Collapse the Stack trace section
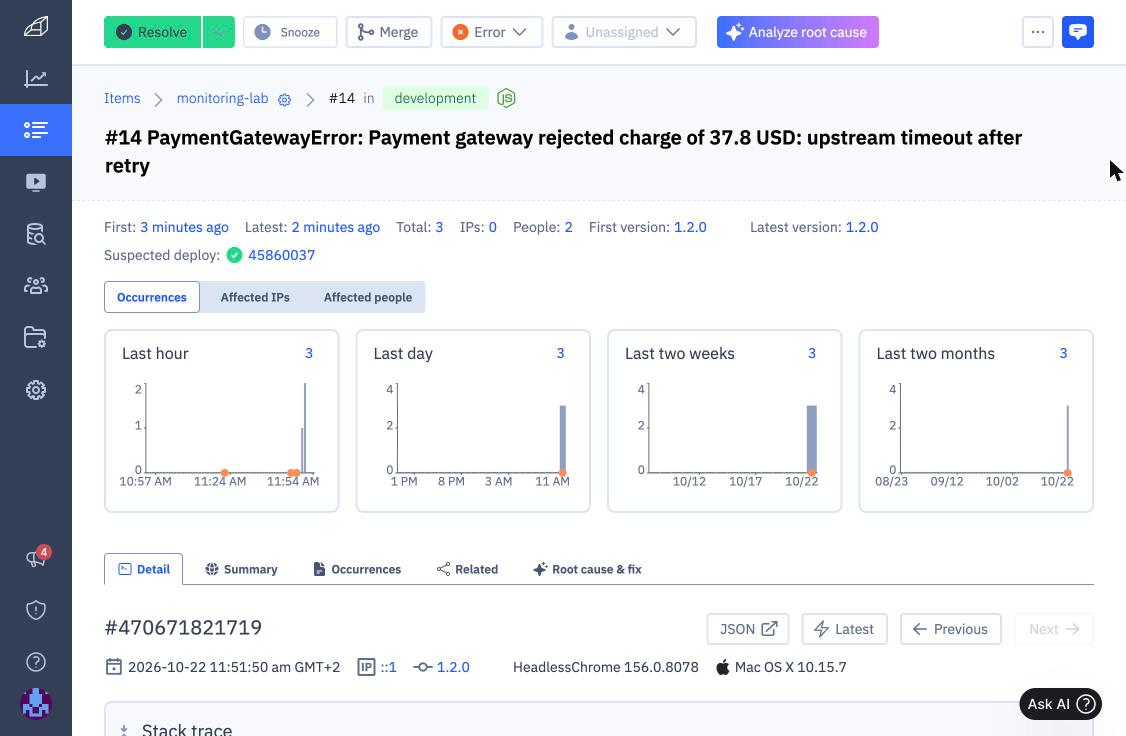The height and width of the screenshot is (736, 1126). [124, 730]
